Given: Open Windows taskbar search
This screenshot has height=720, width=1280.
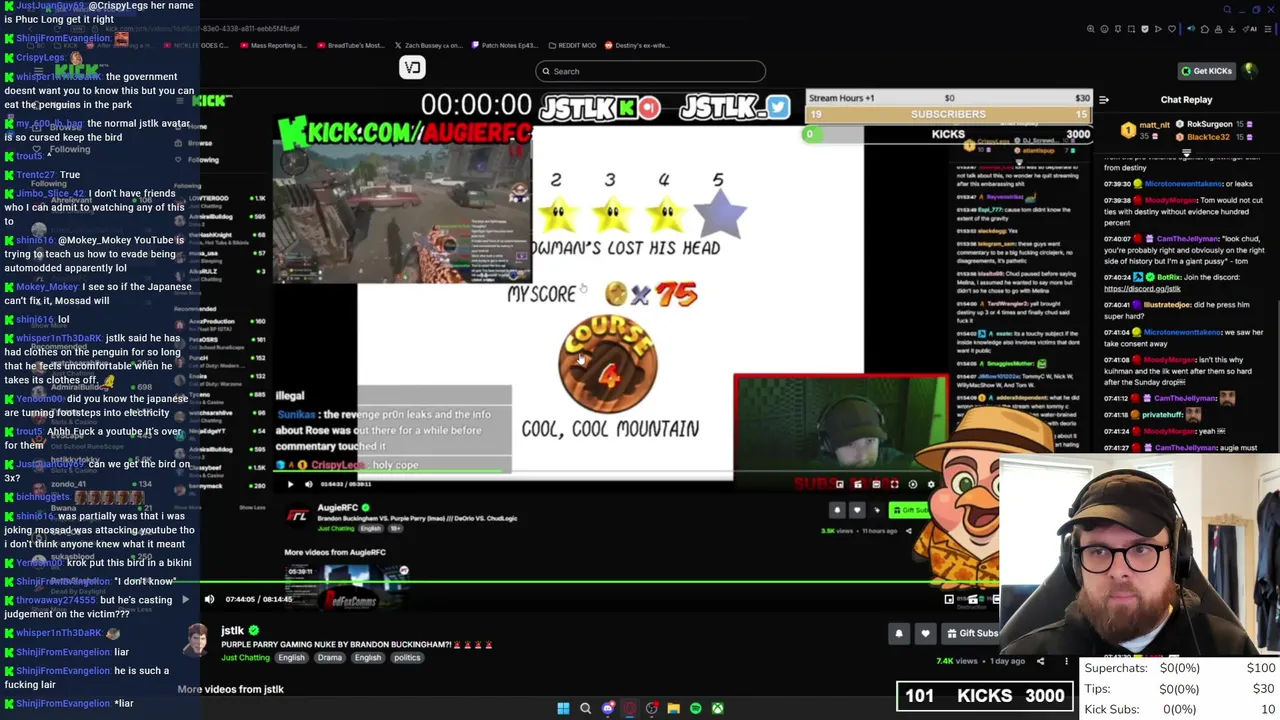Looking at the screenshot, I should click(x=585, y=708).
